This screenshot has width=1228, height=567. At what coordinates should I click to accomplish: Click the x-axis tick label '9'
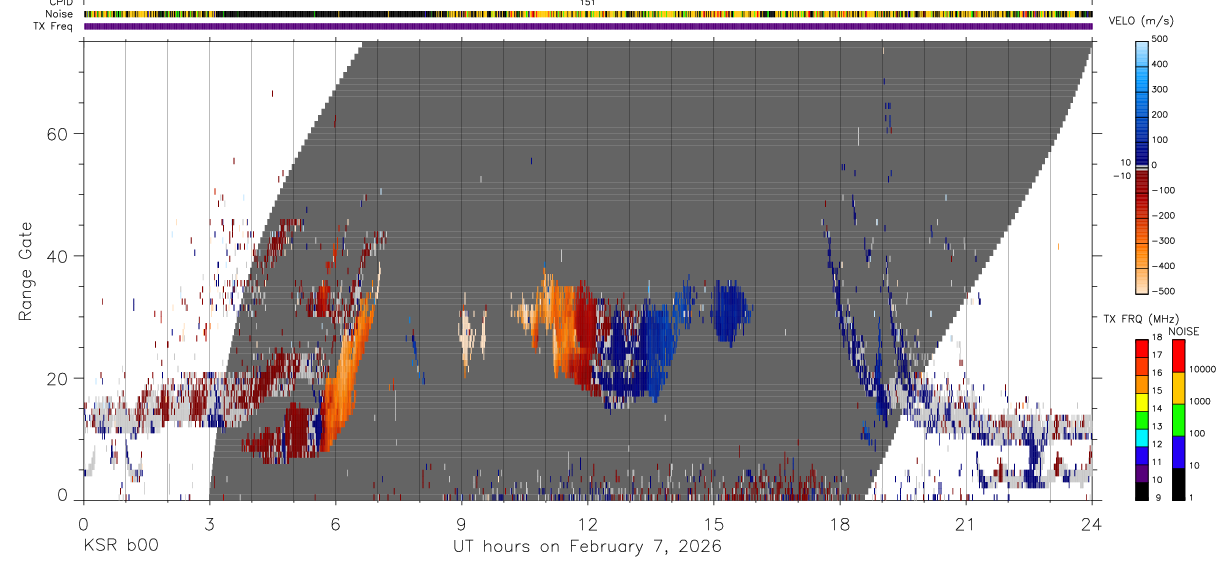coord(461,523)
